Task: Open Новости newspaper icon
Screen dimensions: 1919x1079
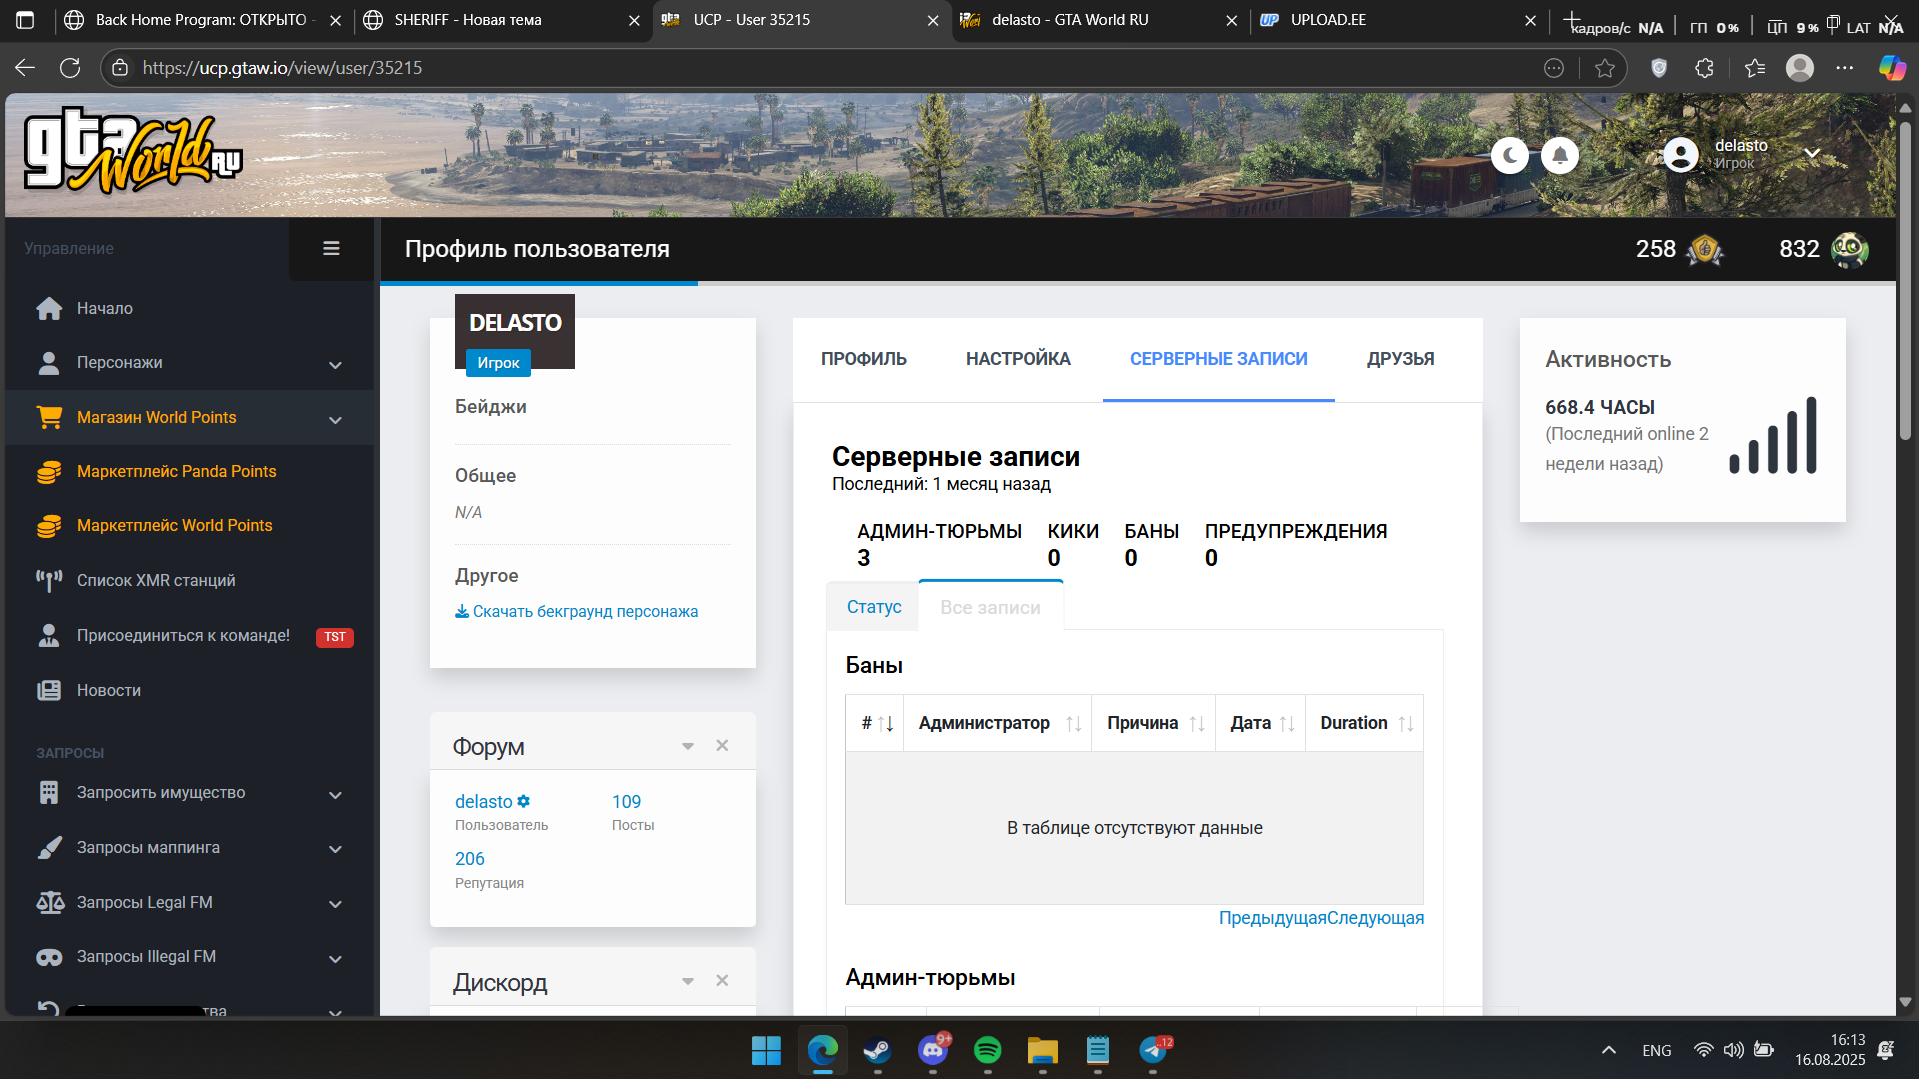Action: pos(49,690)
